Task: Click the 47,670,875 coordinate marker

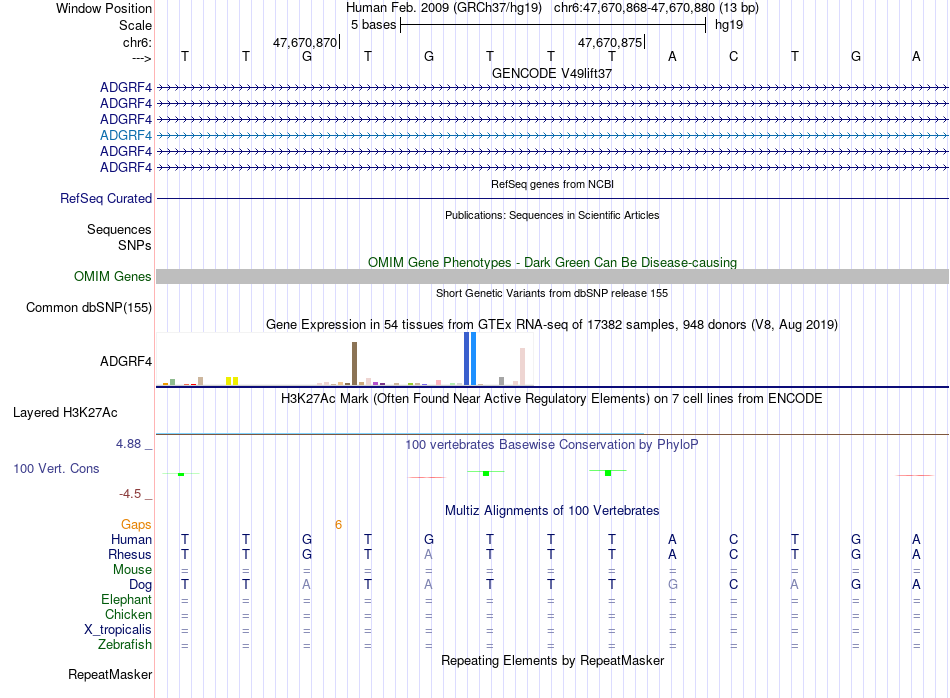Action: 610,42
